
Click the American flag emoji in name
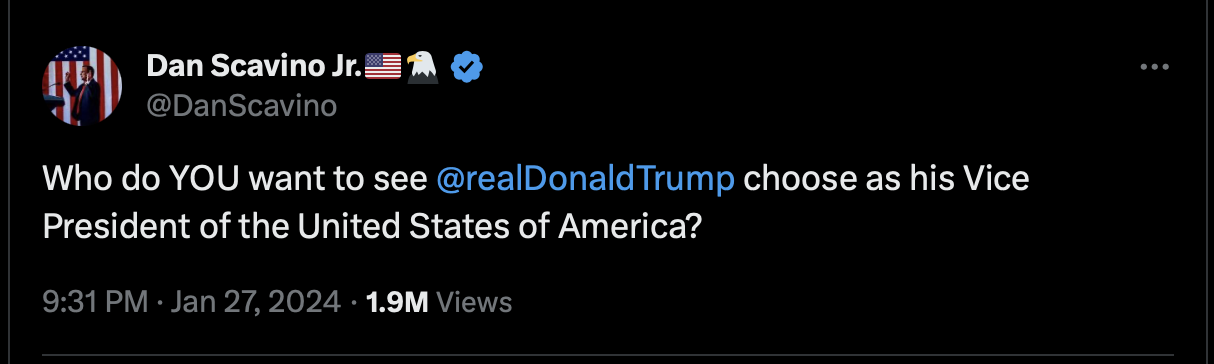(383, 67)
